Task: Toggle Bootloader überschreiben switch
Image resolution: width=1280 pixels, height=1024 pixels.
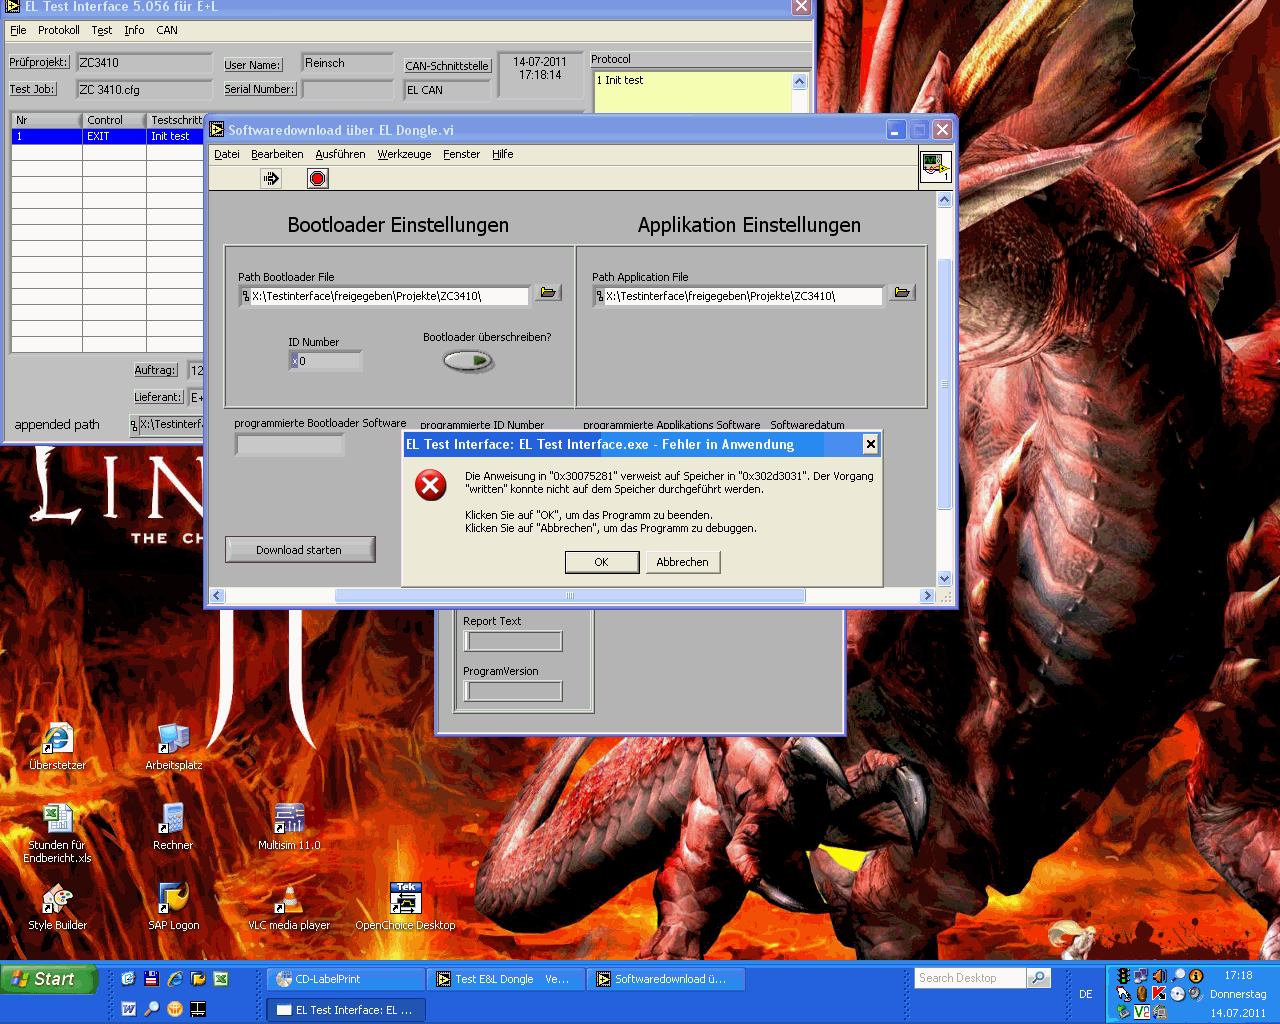Action: tap(468, 361)
